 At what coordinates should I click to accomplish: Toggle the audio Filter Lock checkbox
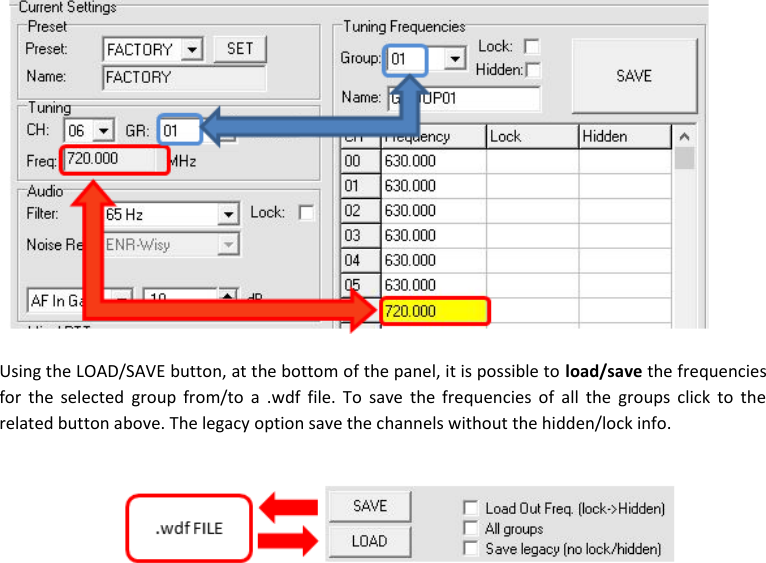[x=306, y=213]
